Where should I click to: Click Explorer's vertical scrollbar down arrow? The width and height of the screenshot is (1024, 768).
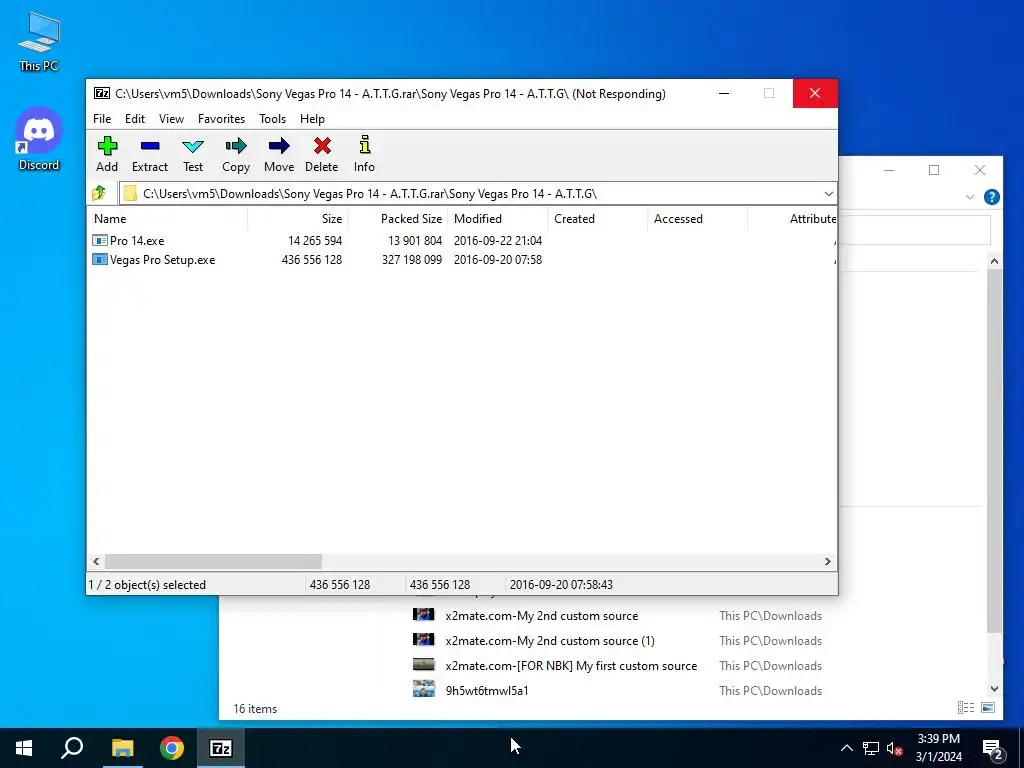click(x=994, y=688)
